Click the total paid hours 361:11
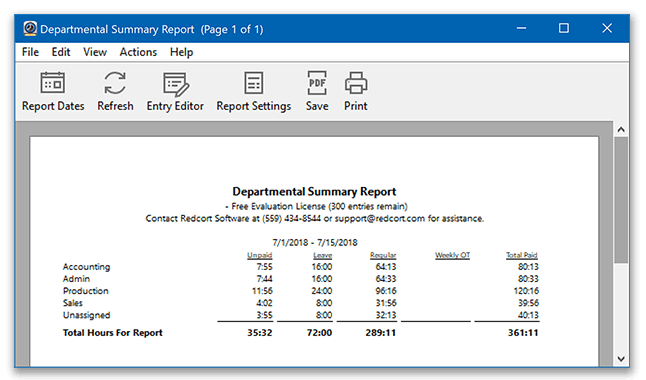This screenshot has width=646, height=380. pyautogui.click(x=523, y=333)
